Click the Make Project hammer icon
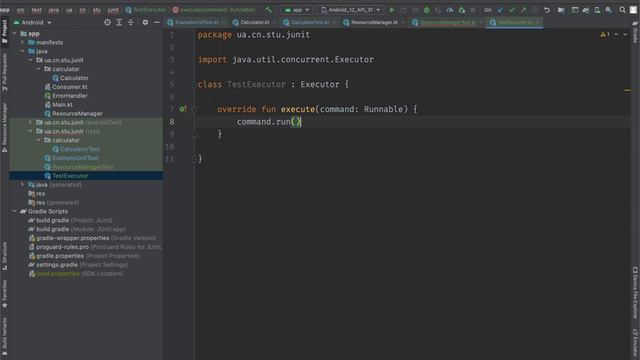The width and height of the screenshot is (640, 360). [x=269, y=10]
